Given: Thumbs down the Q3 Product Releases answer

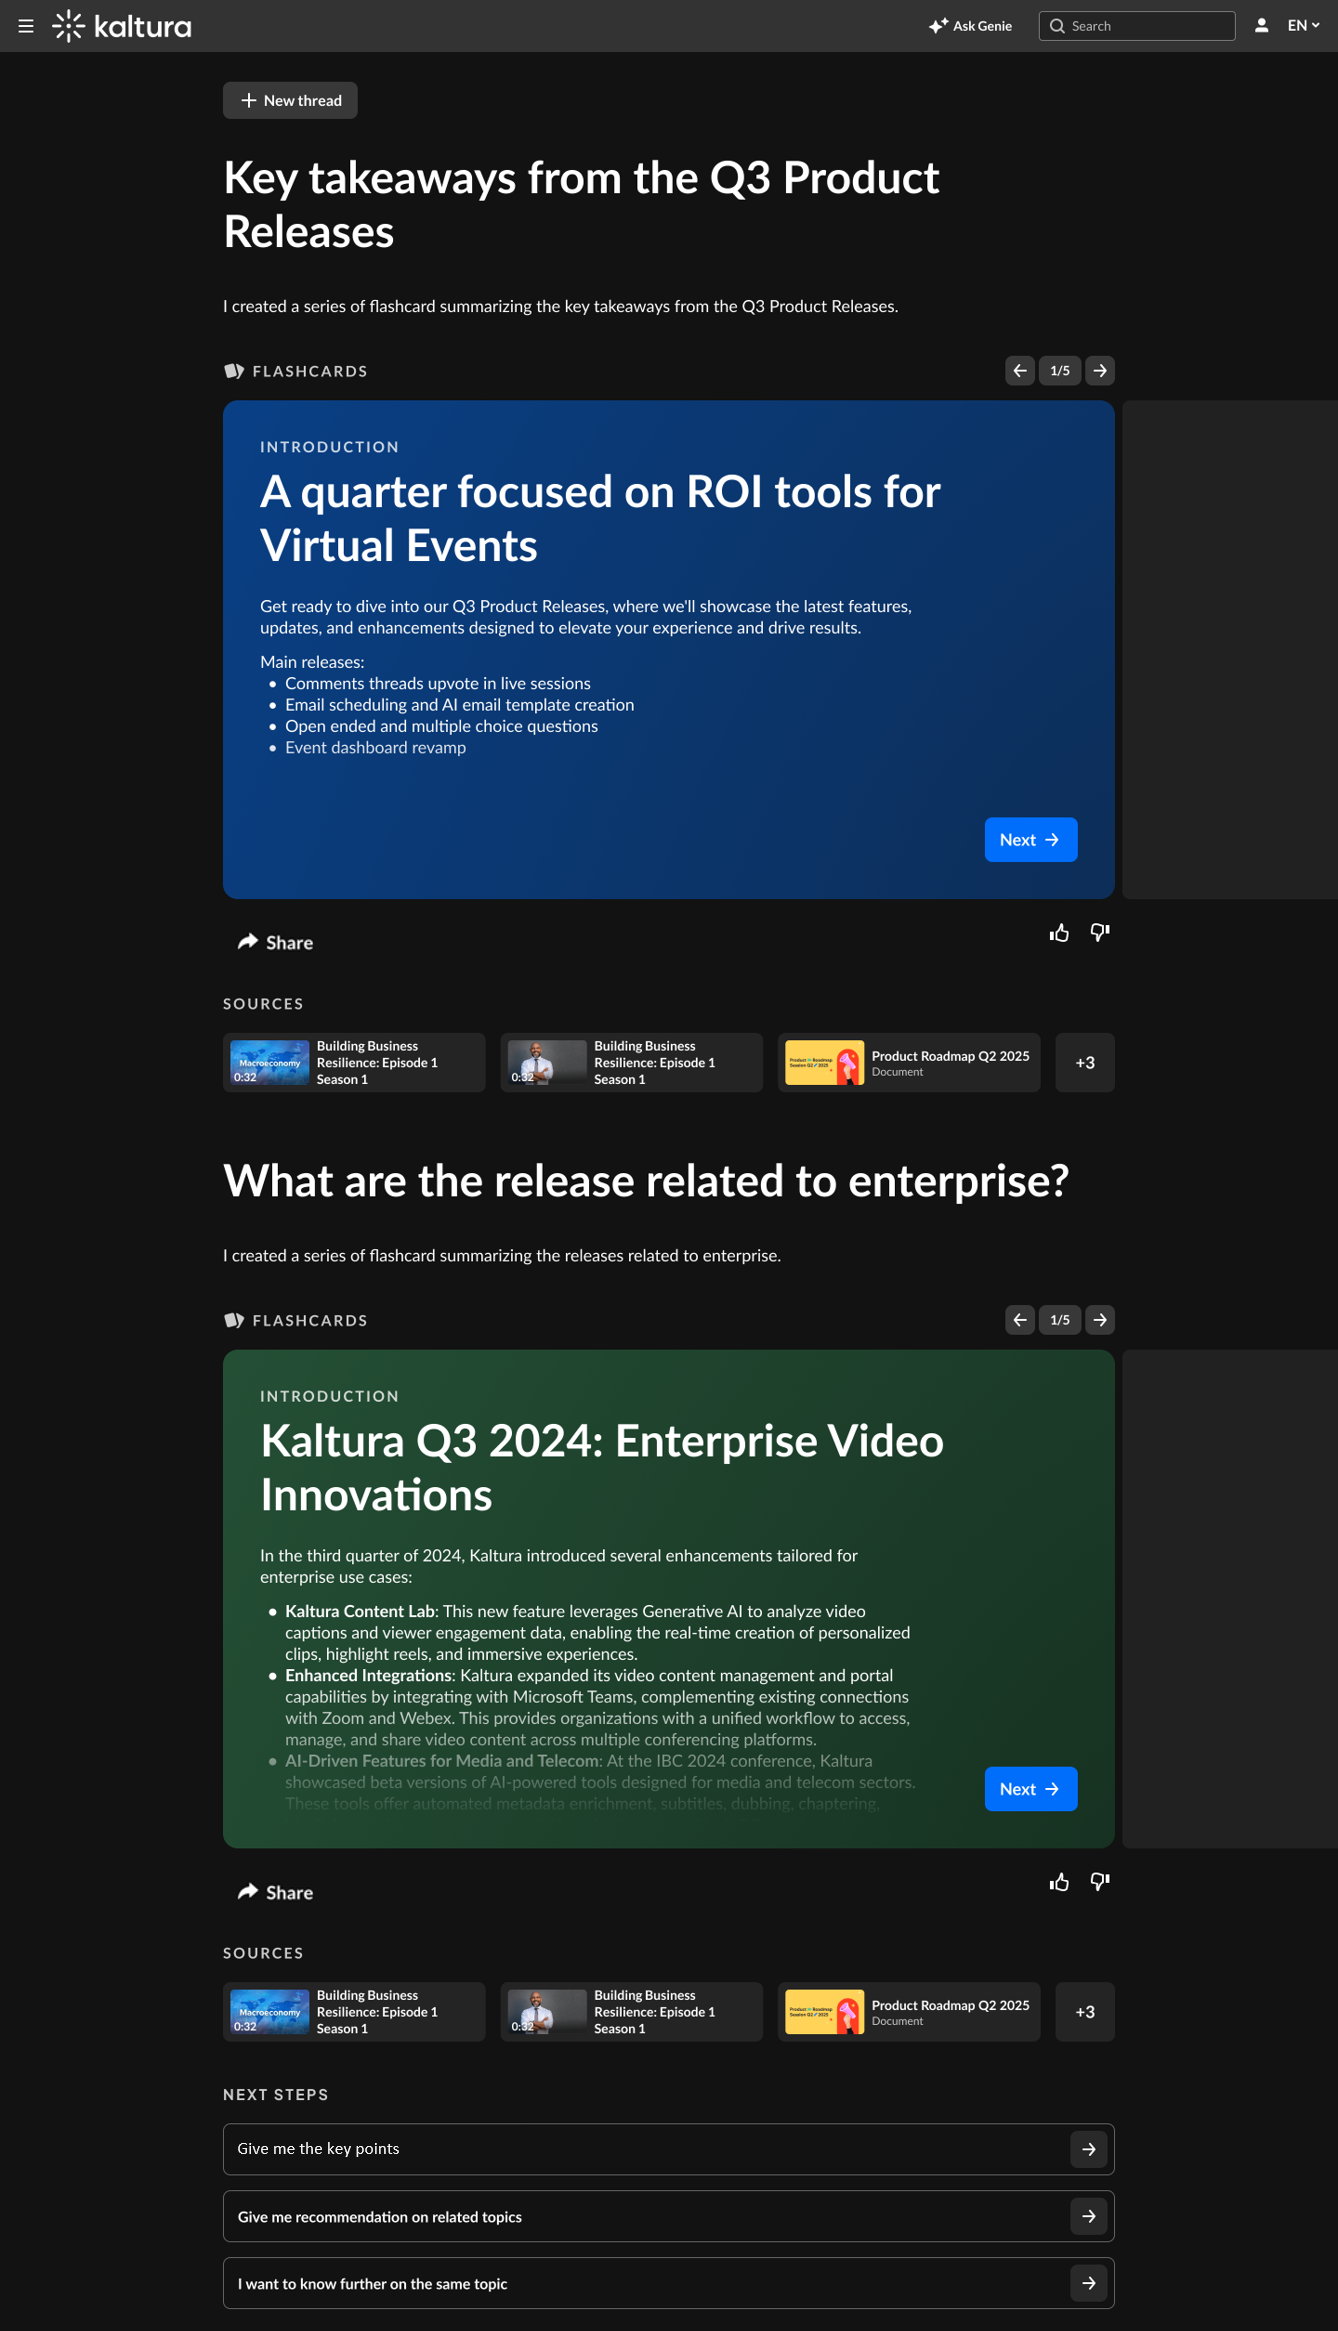Looking at the screenshot, I should click(x=1100, y=933).
